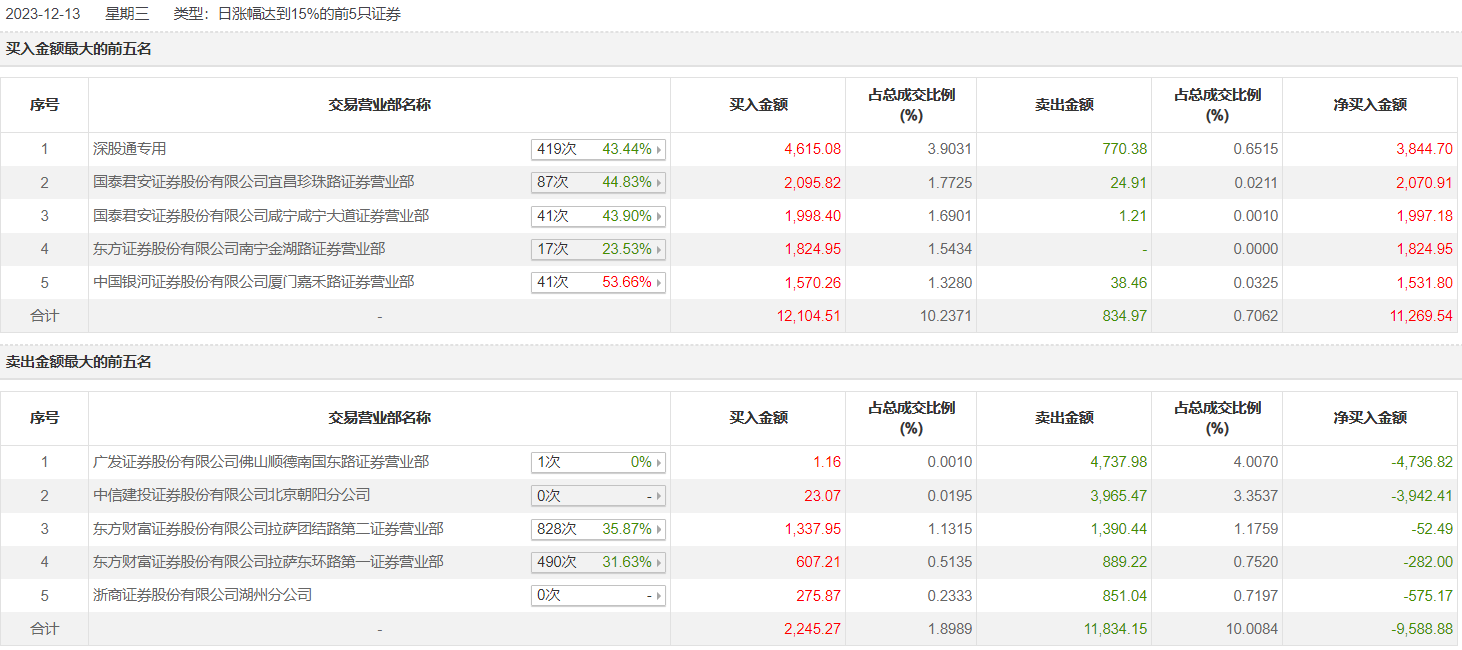The height and width of the screenshot is (650, 1462).
Task: Open 国泰君安证券 宜昌珍珠路证券营业部 link
Action: coord(253,182)
